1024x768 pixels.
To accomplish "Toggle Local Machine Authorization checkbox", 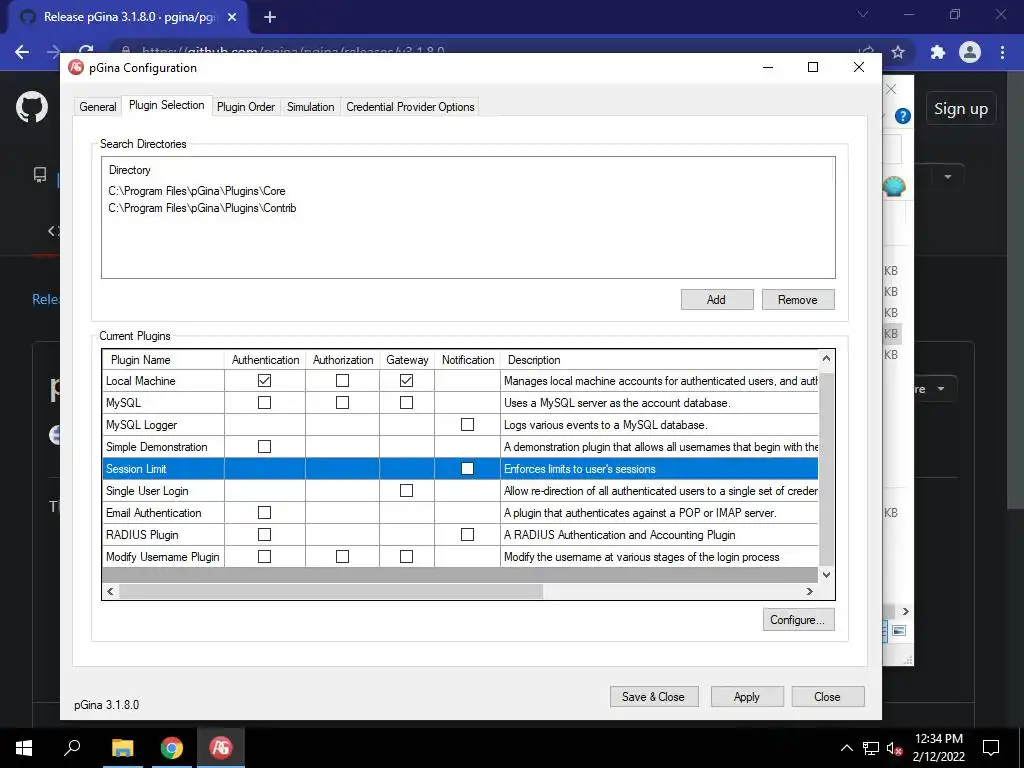I will [342, 381].
